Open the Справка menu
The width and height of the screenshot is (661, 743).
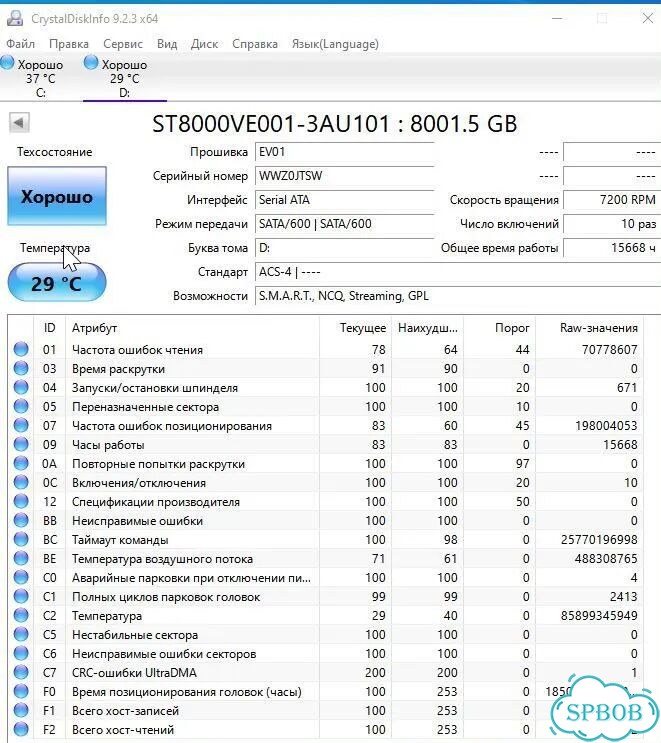(x=255, y=44)
